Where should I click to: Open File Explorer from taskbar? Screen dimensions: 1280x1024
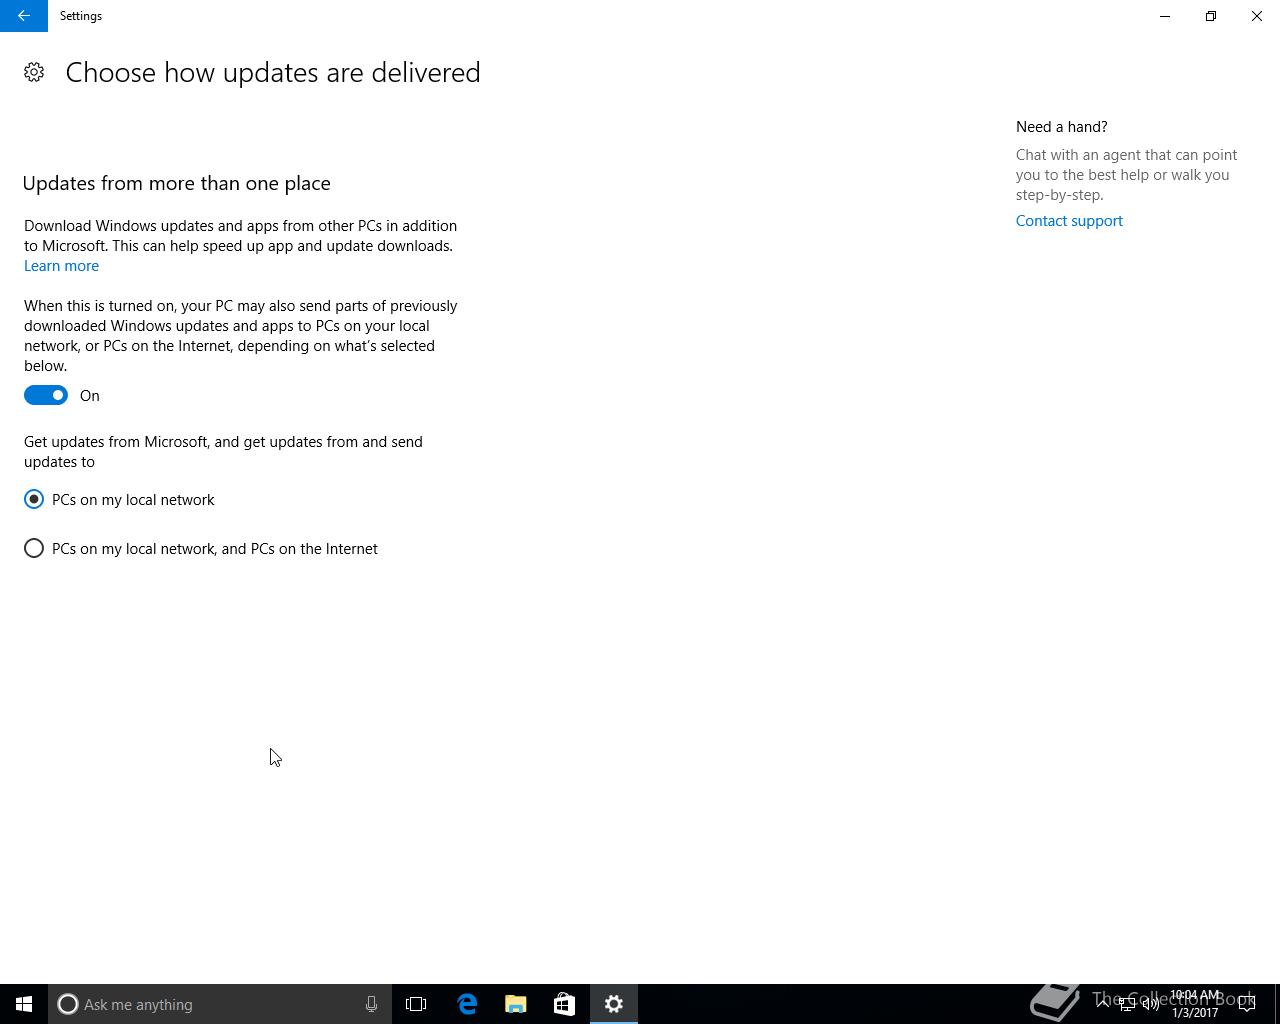point(516,1004)
